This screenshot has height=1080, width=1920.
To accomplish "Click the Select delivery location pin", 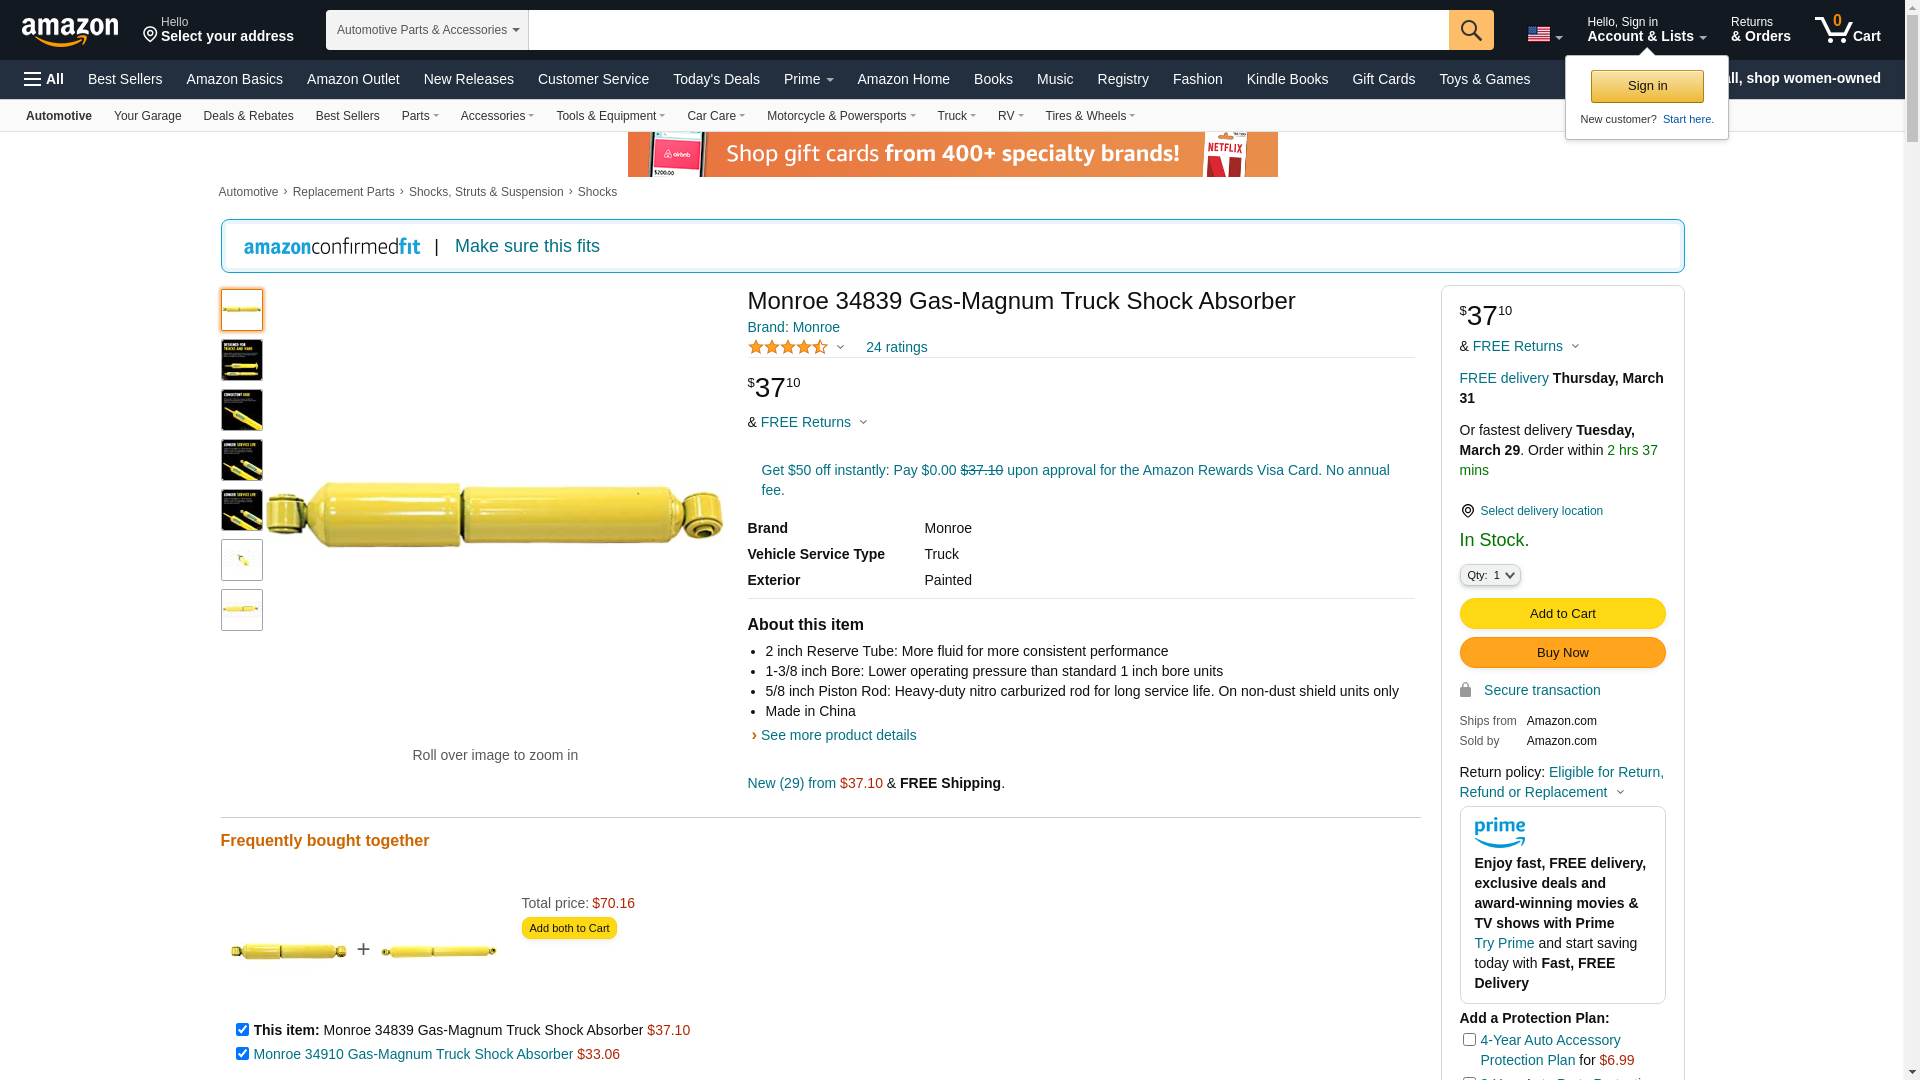I will (x=1467, y=511).
